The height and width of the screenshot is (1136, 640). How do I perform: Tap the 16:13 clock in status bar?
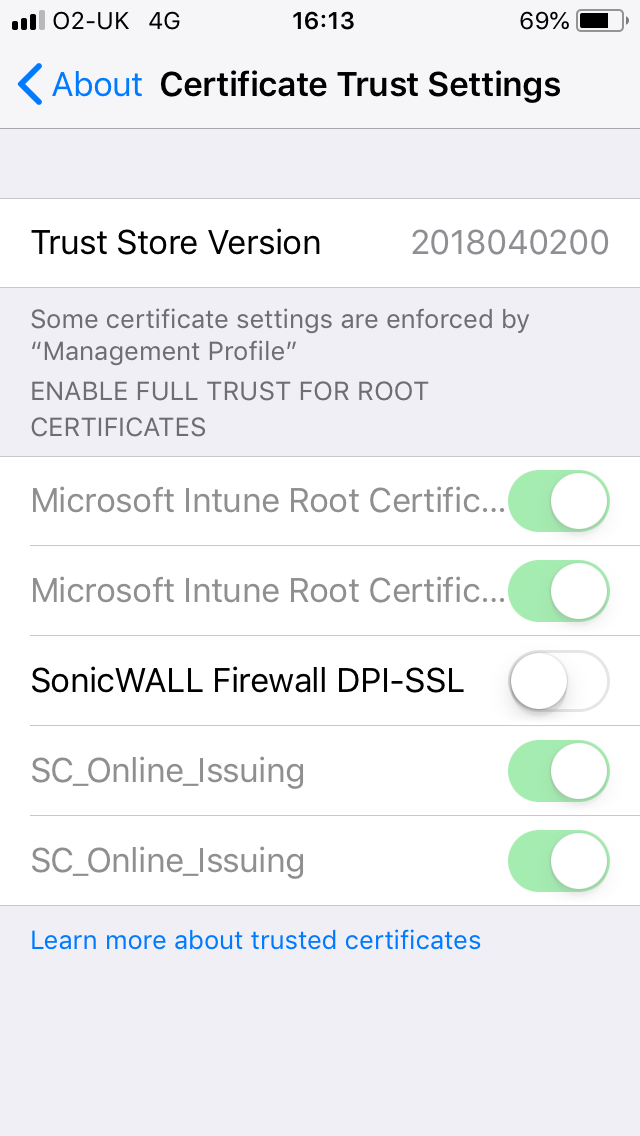[x=323, y=21]
